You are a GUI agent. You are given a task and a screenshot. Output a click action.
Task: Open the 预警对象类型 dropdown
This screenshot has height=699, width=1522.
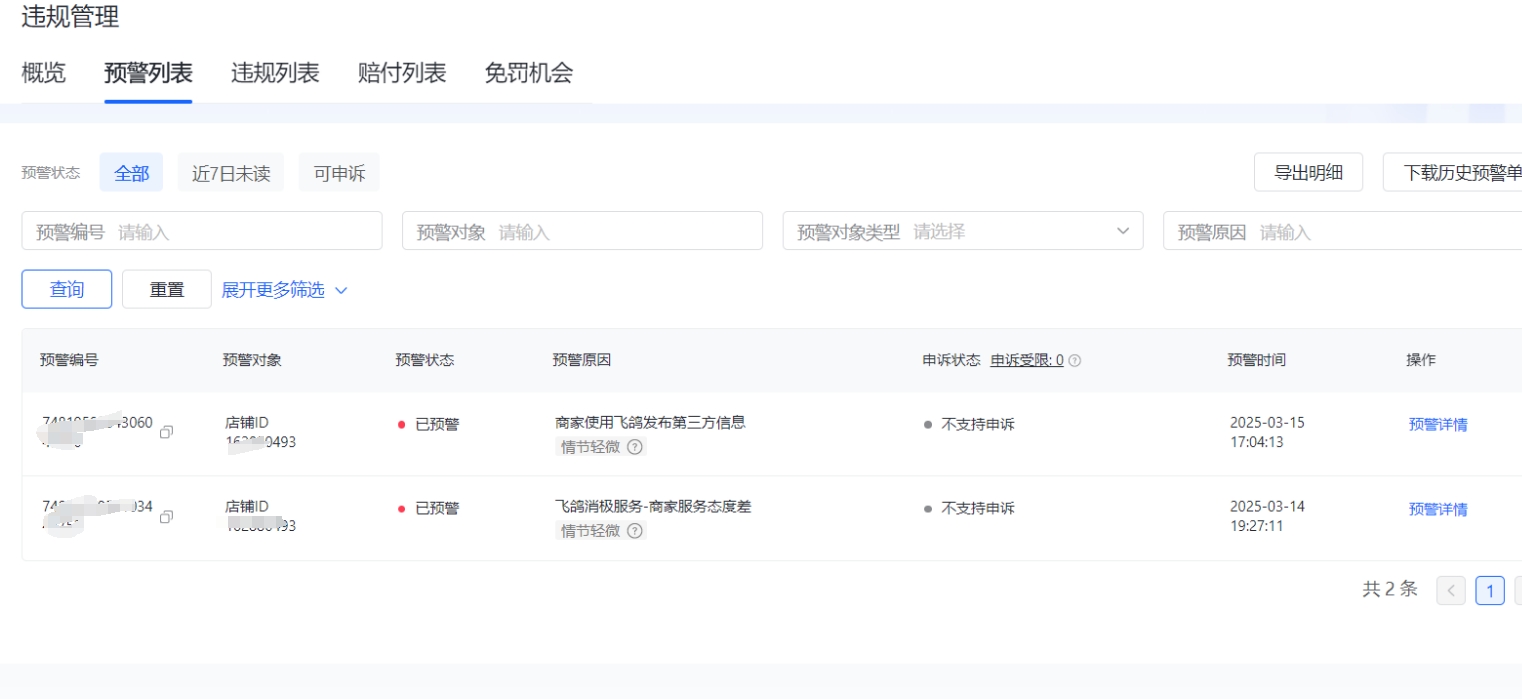point(962,231)
